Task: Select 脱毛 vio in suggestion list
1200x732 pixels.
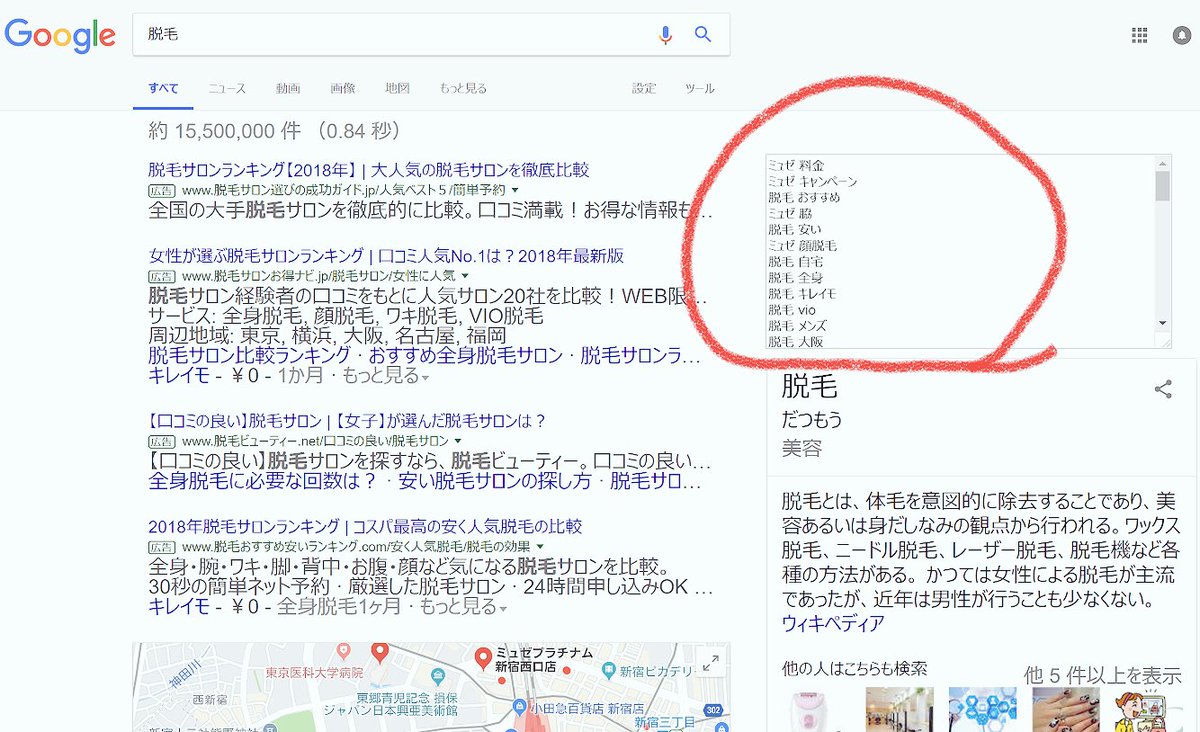Action: [x=792, y=310]
